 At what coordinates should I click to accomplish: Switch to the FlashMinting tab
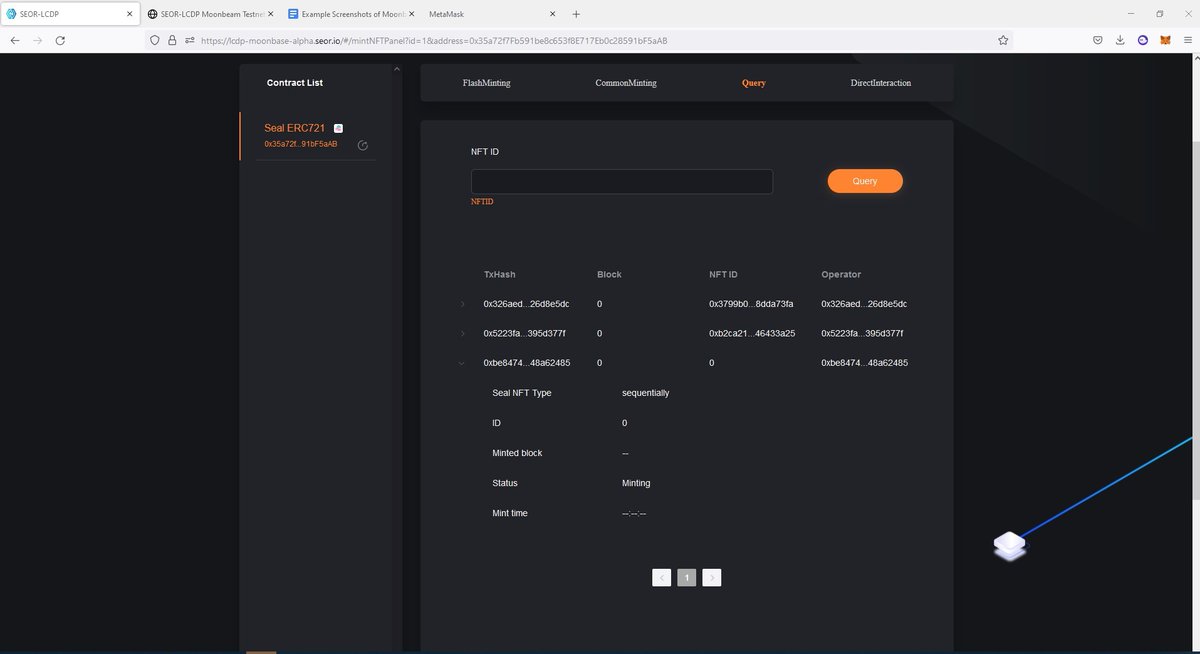tap(485, 83)
